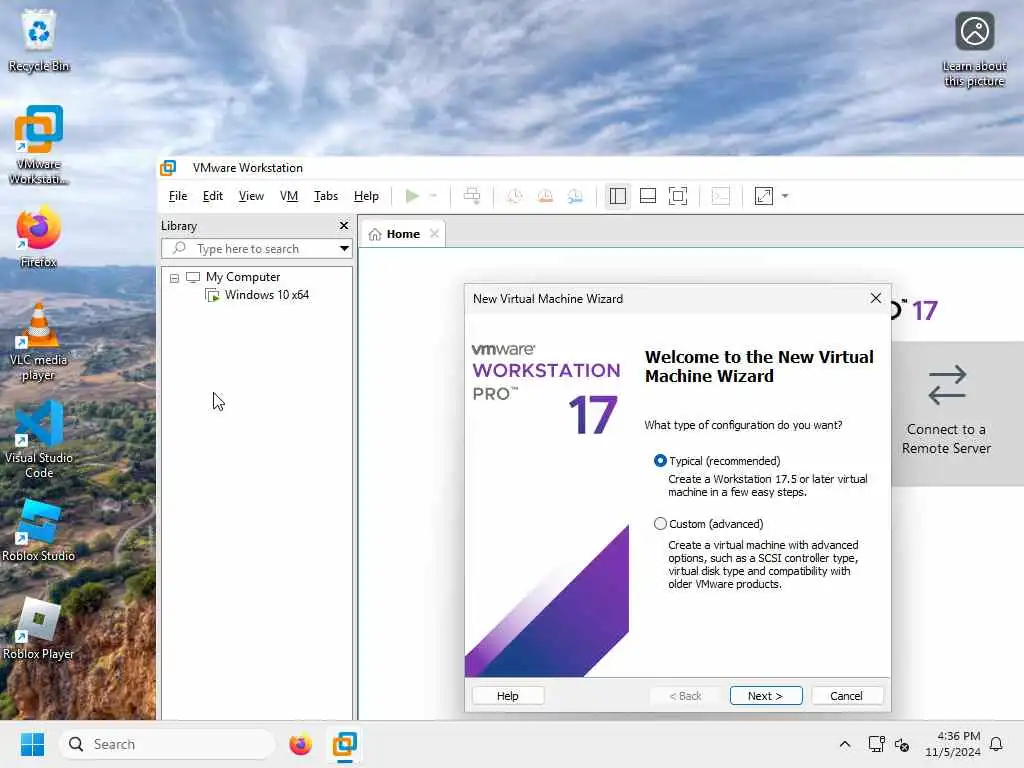Select the Roblox Player desktop icon
Viewport: 1024px width, 768px height.
[x=39, y=630]
